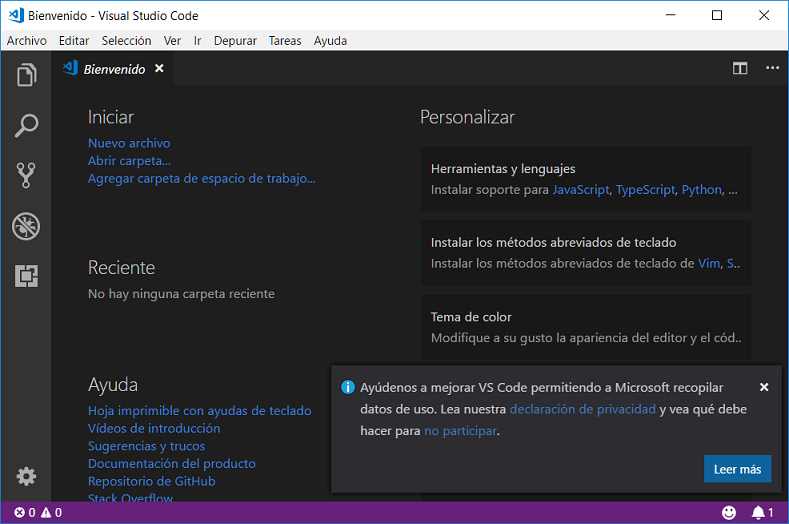
Task: Open the Stack Overflow link
Action: (130, 497)
